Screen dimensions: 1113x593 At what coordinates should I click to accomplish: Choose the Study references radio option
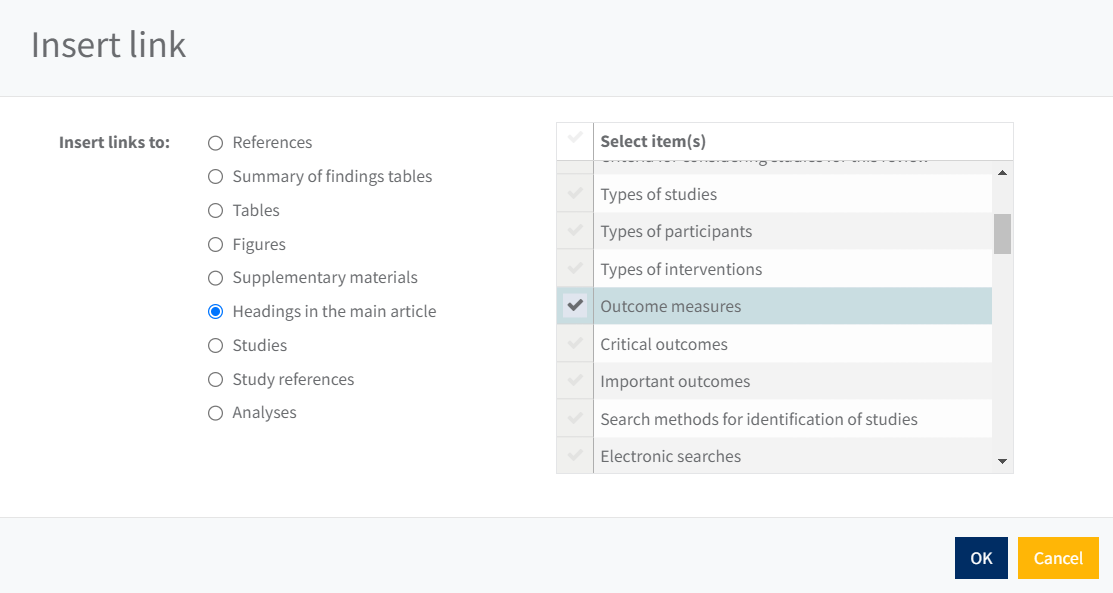click(215, 380)
